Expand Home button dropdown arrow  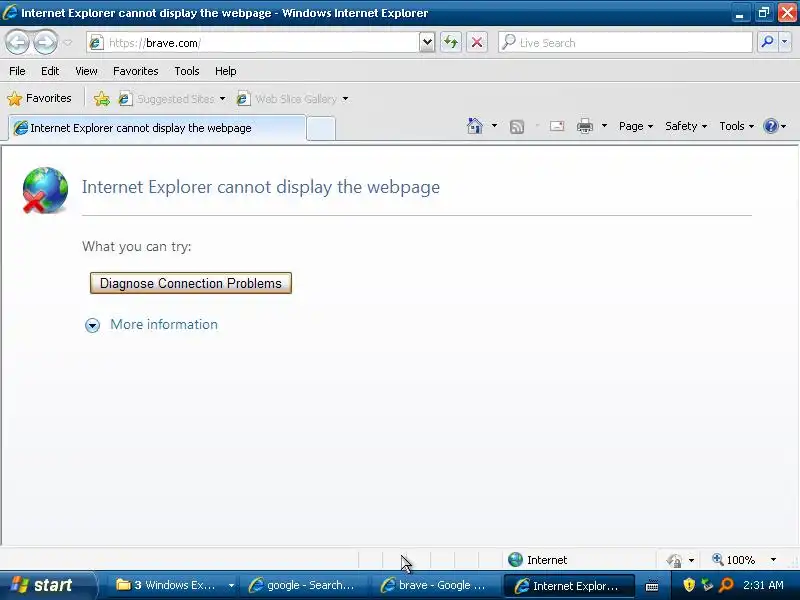(x=494, y=126)
